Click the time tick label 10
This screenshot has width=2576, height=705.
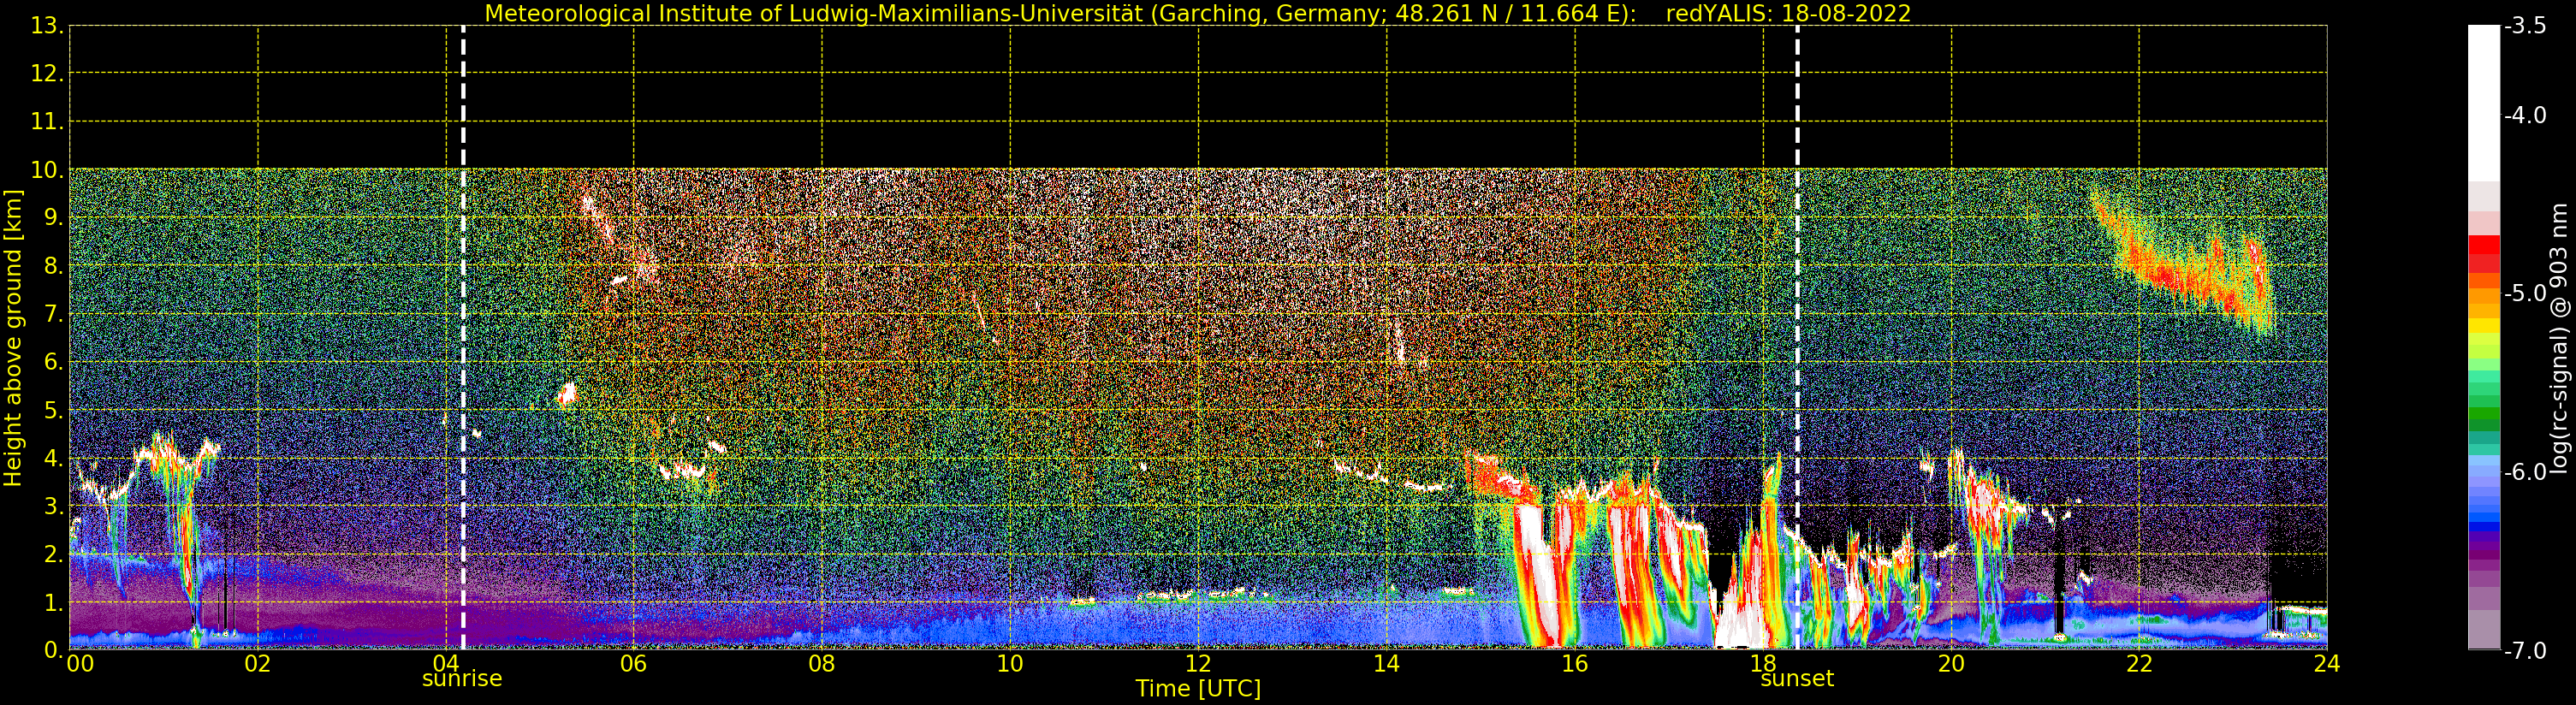click(x=1010, y=663)
